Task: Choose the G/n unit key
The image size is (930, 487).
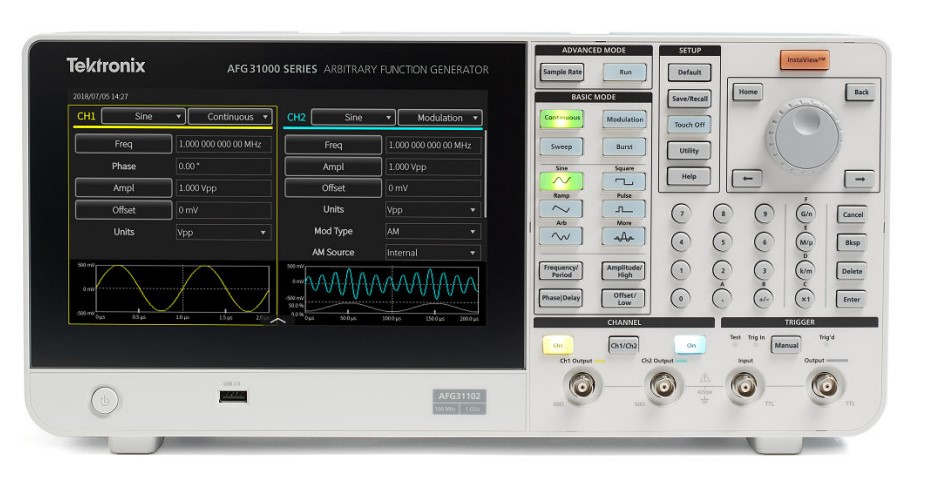Action: [x=805, y=214]
